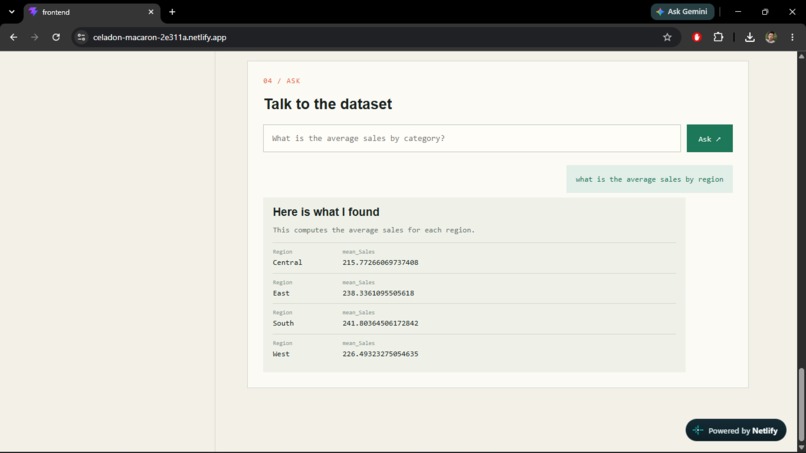
Task: Open the Extensions puzzle menu
Action: (x=718, y=37)
